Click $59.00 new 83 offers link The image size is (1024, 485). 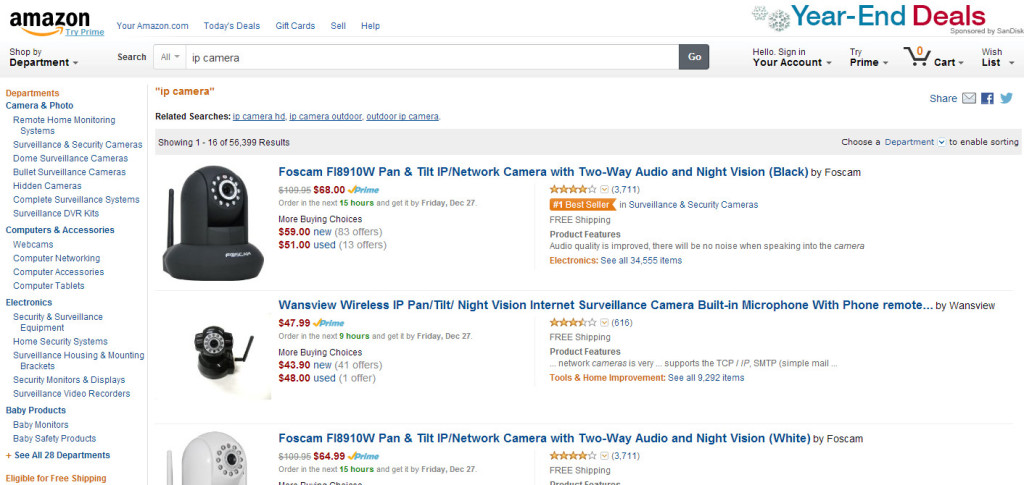coord(330,232)
